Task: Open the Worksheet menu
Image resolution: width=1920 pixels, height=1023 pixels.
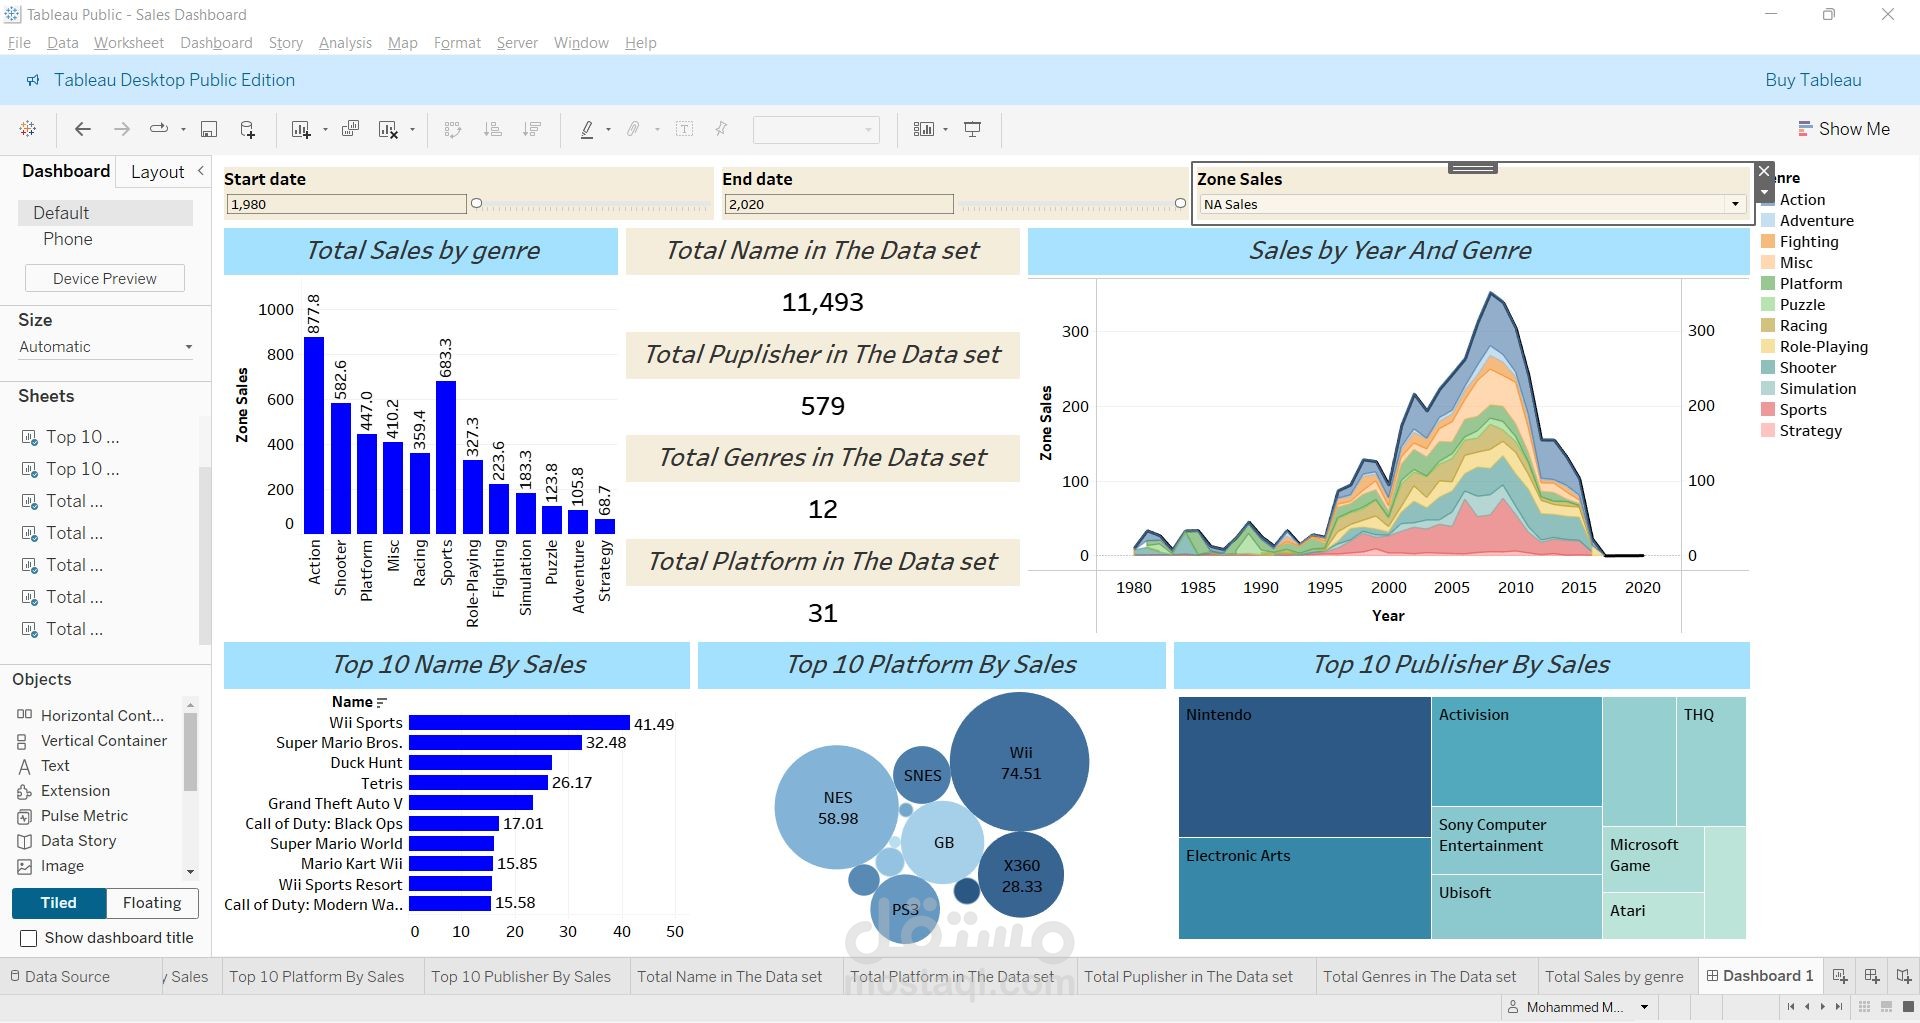Action: 129,43
